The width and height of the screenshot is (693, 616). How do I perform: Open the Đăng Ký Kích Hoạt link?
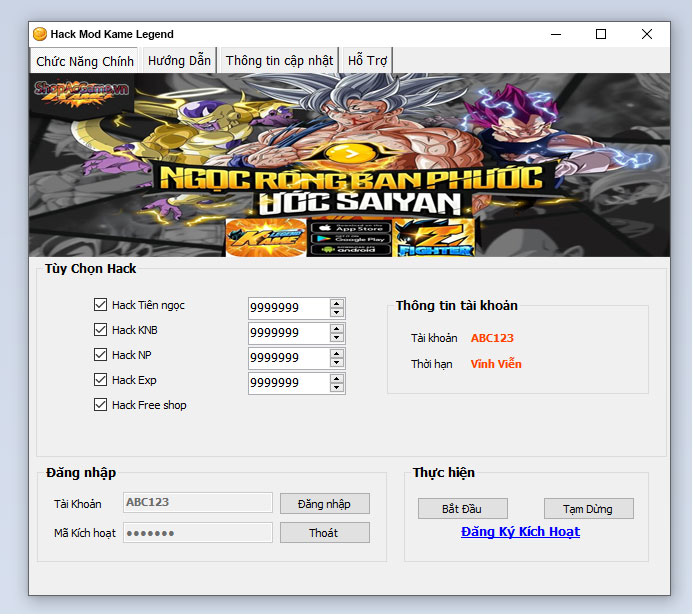520,532
